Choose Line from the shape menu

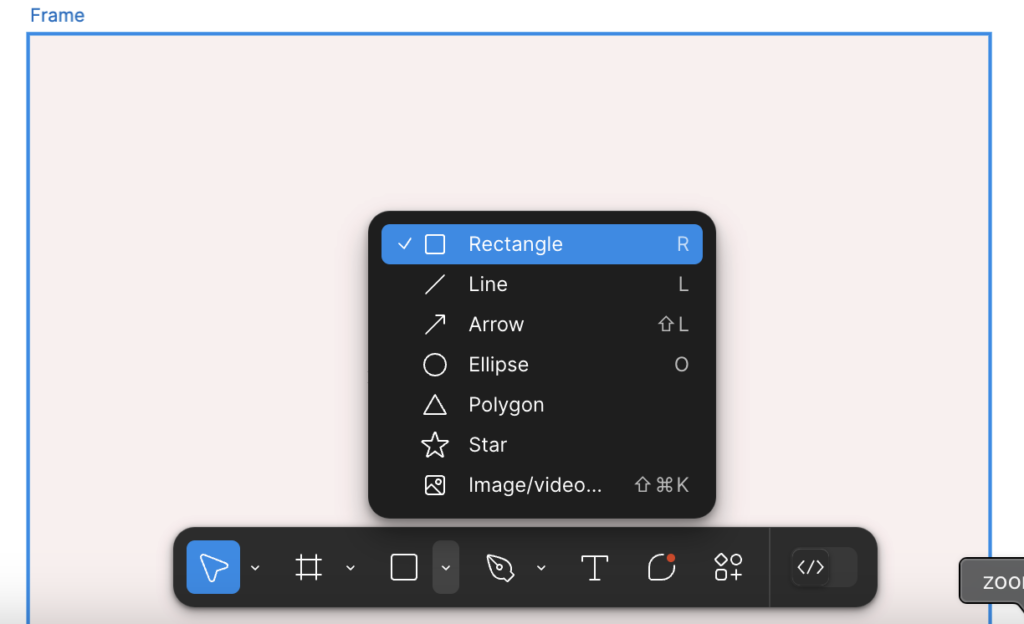pyautogui.click(x=542, y=285)
